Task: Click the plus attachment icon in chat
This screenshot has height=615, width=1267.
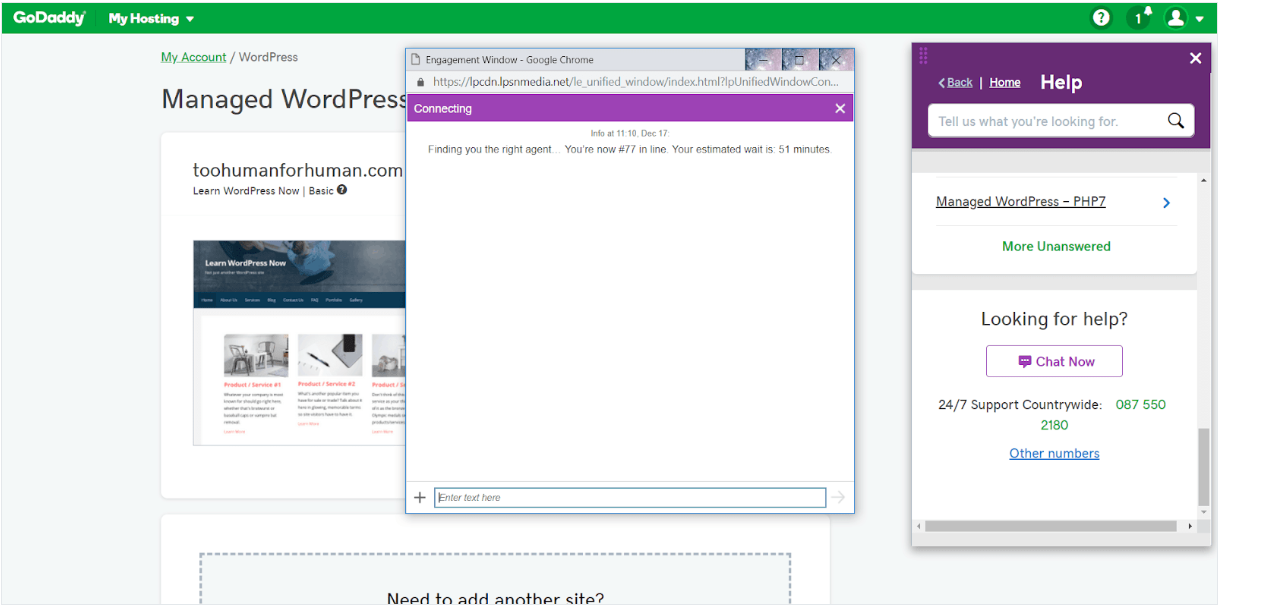Action: [420, 497]
